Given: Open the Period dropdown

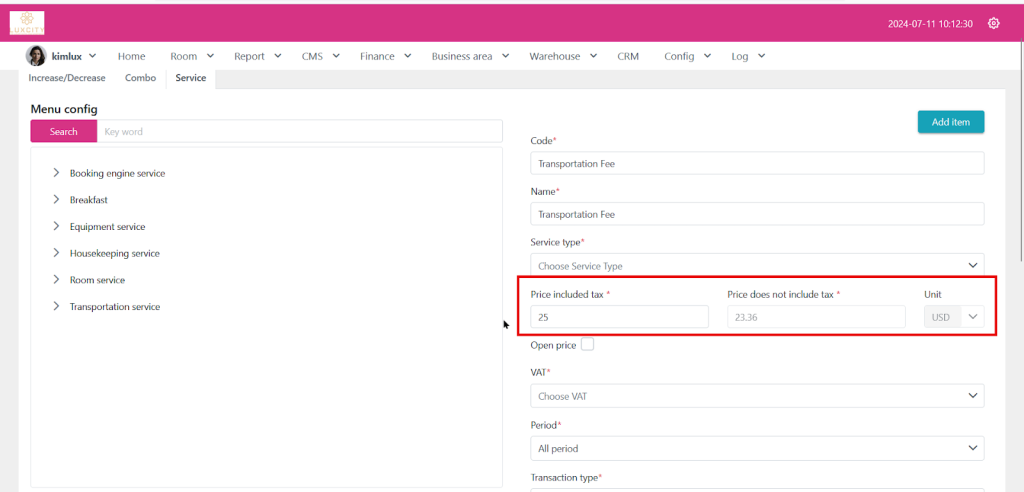Looking at the screenshot, I should (756, 448).
